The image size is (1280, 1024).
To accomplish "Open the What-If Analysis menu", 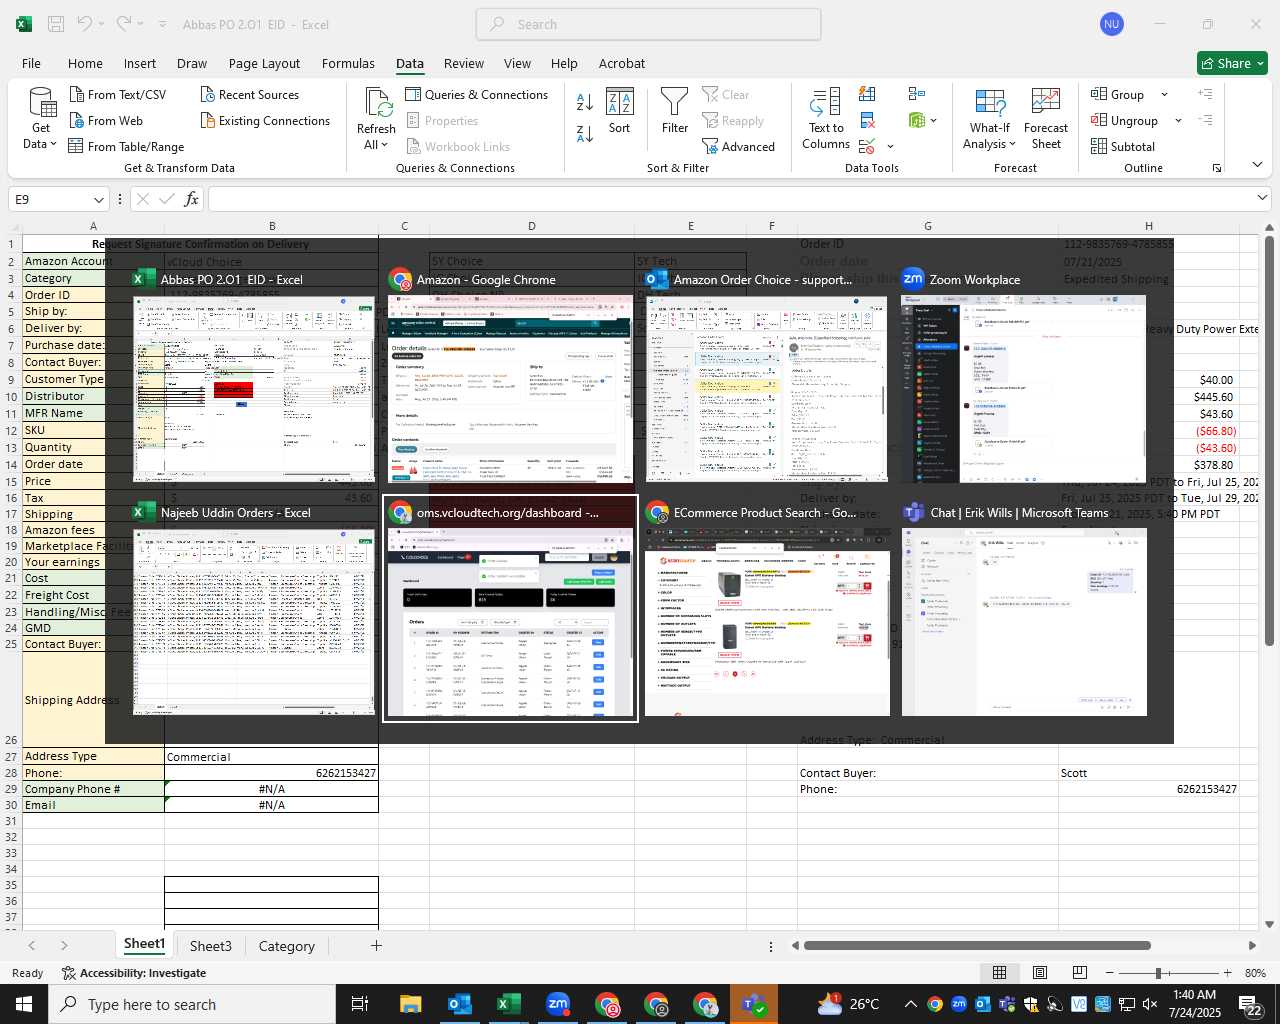I will 989,119.
